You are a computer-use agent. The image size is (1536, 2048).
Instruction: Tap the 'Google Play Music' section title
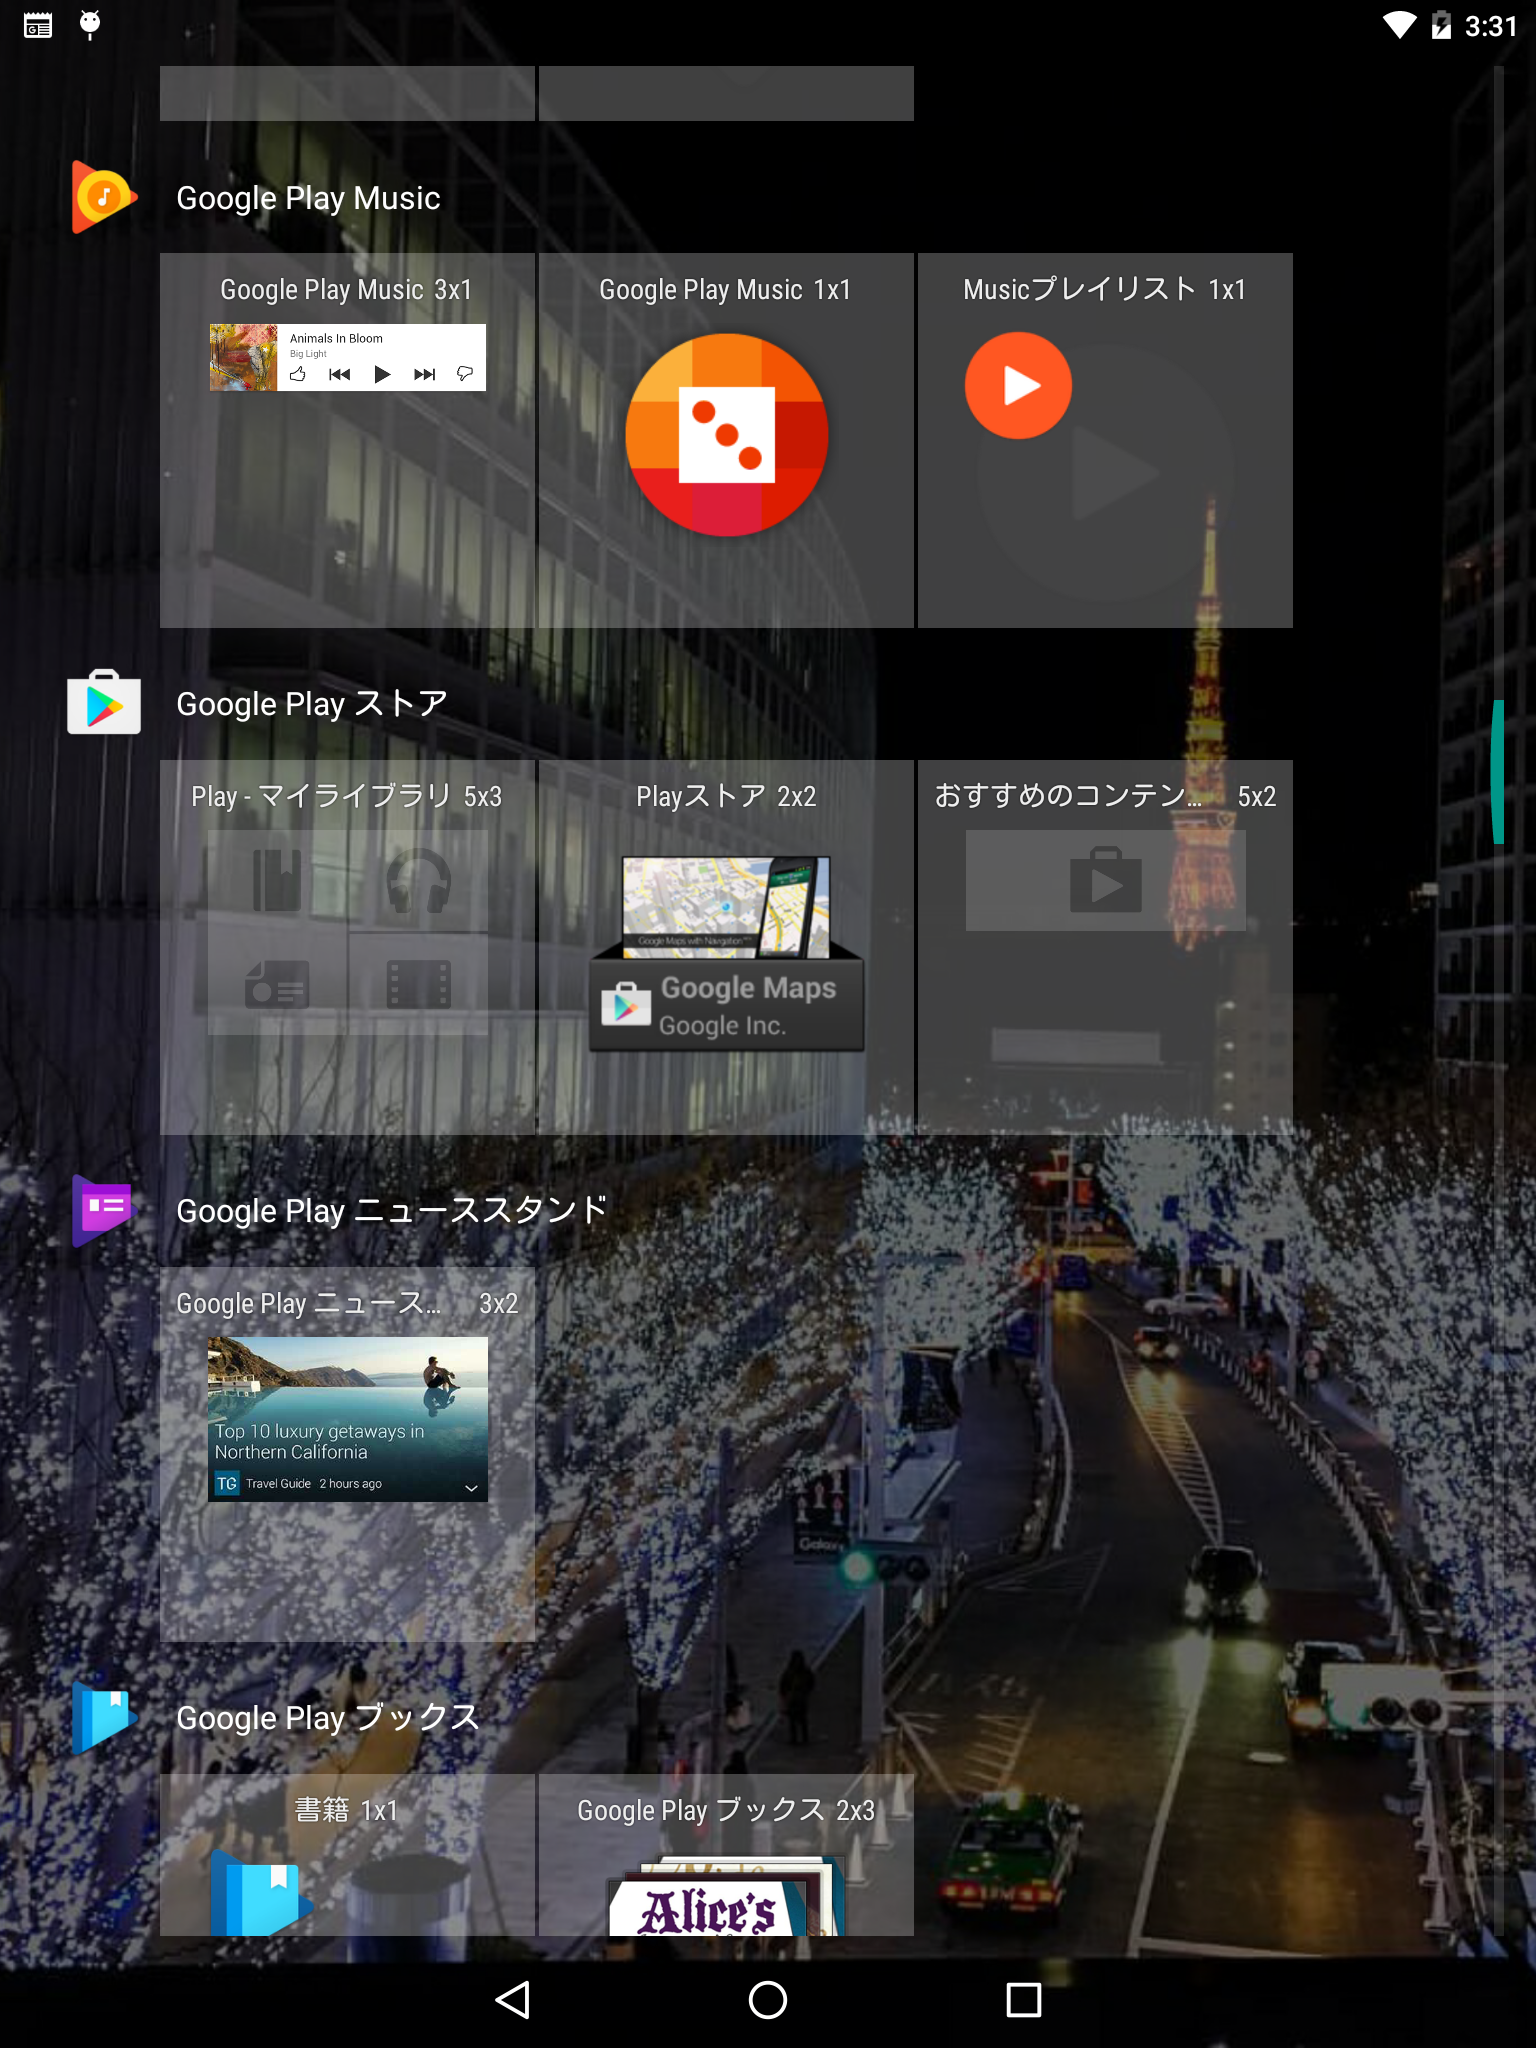pyautogui.click(x=308, y=198)
